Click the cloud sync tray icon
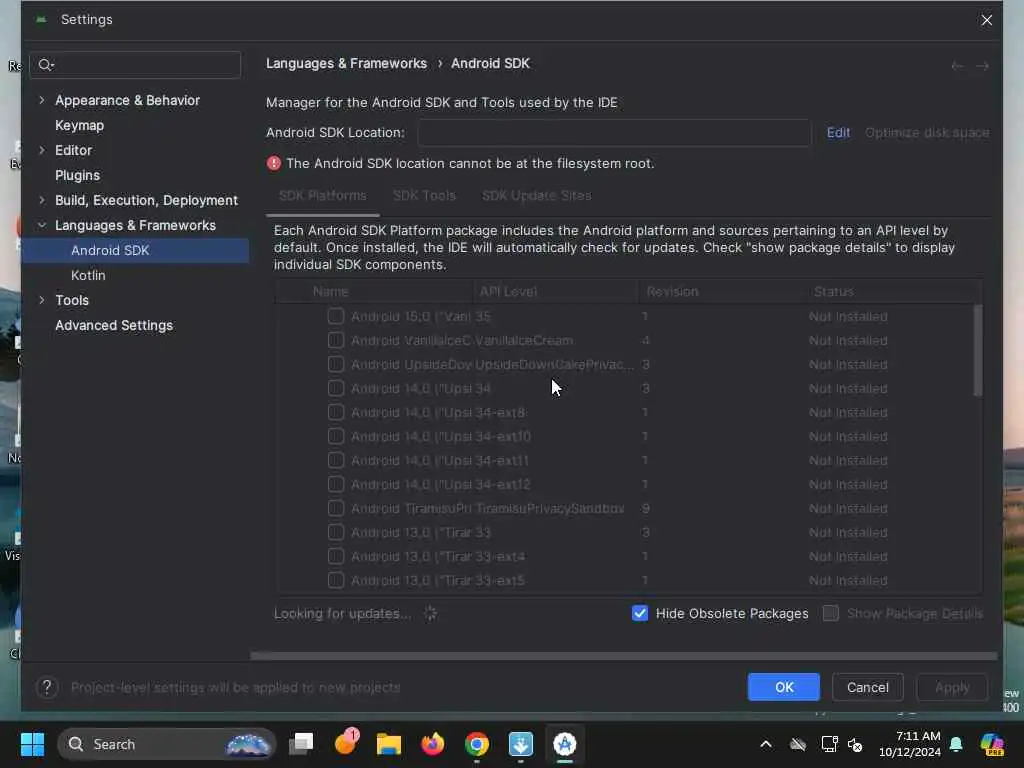The image size is (1024, 768). [797, 744]
